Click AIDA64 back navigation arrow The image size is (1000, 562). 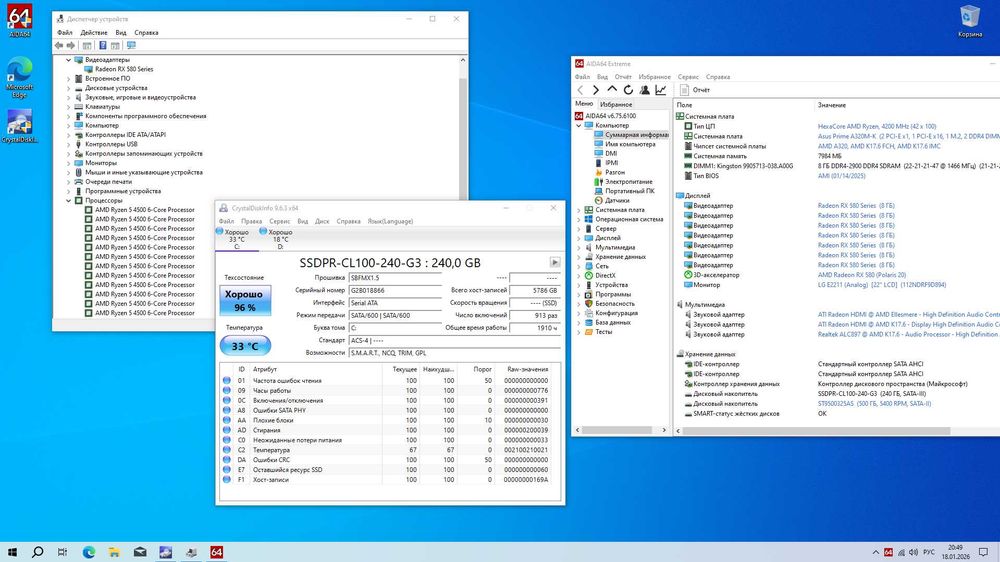coord(580,90)
